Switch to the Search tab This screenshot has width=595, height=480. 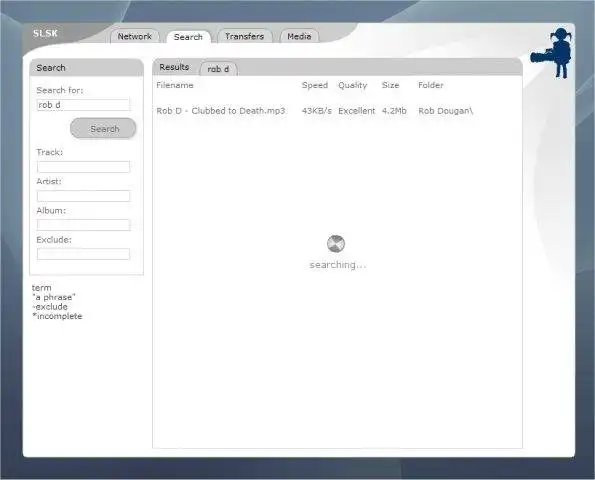(x=188, y=37)
